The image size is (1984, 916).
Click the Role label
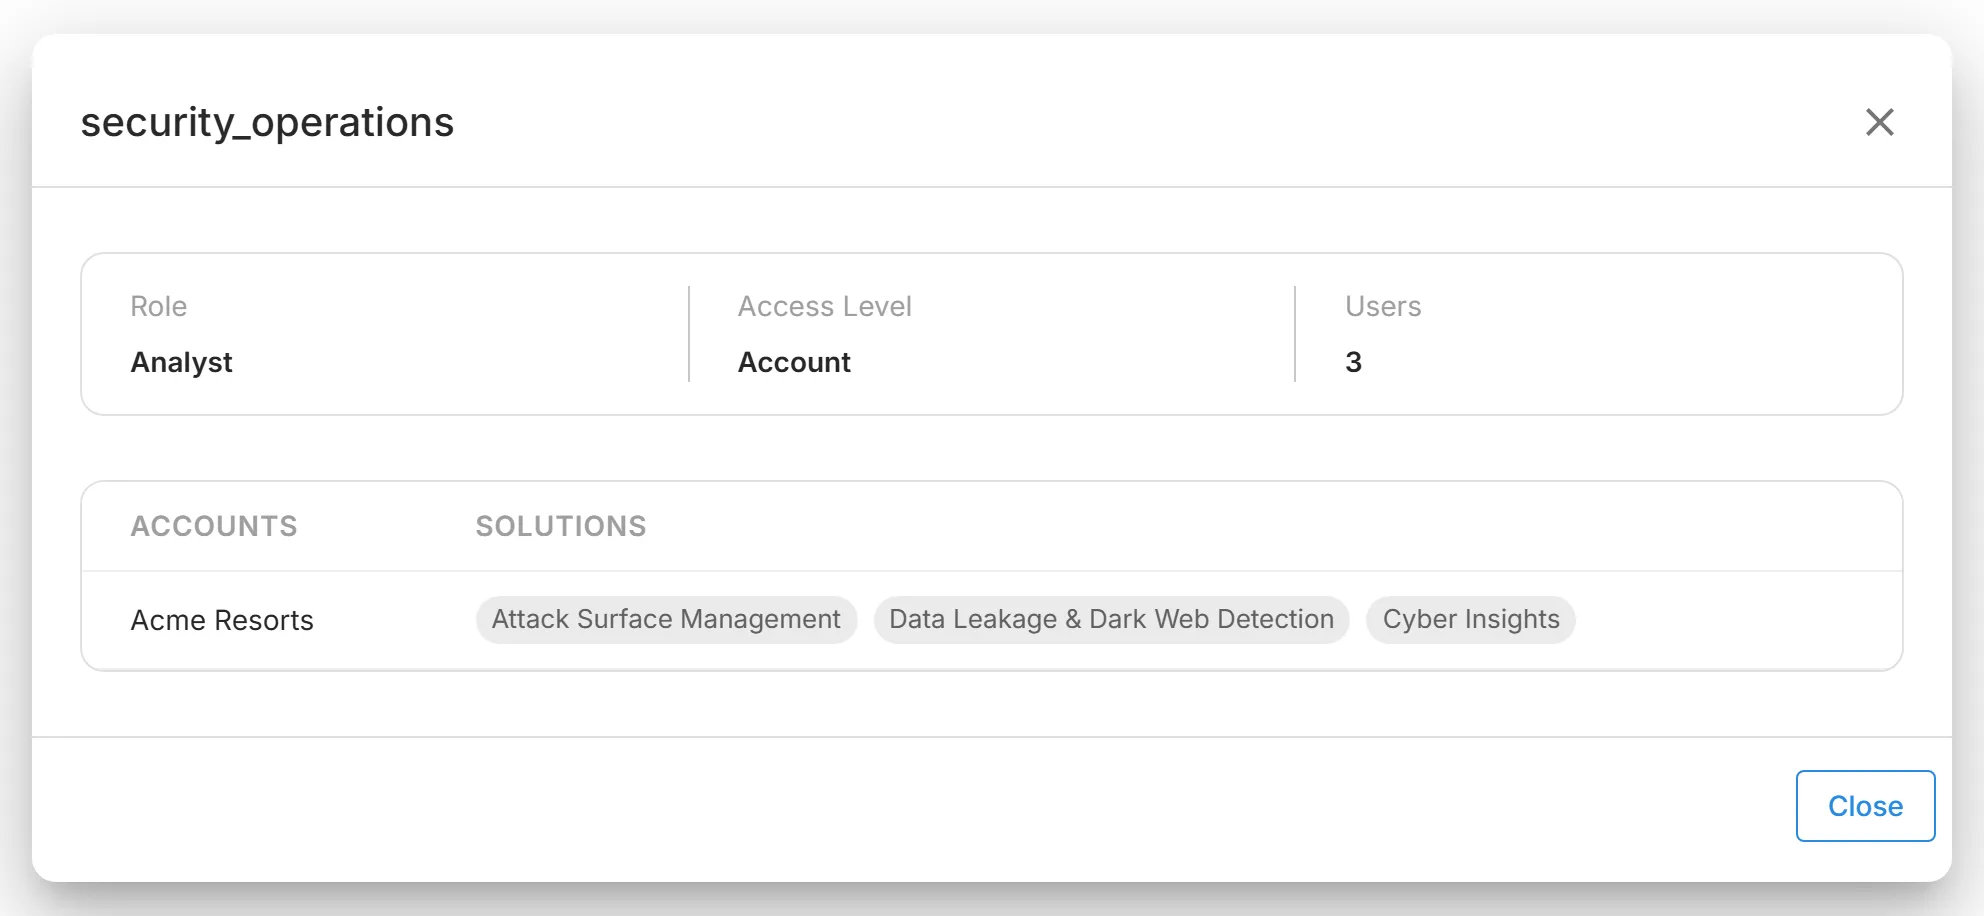[x=159, y=306]
